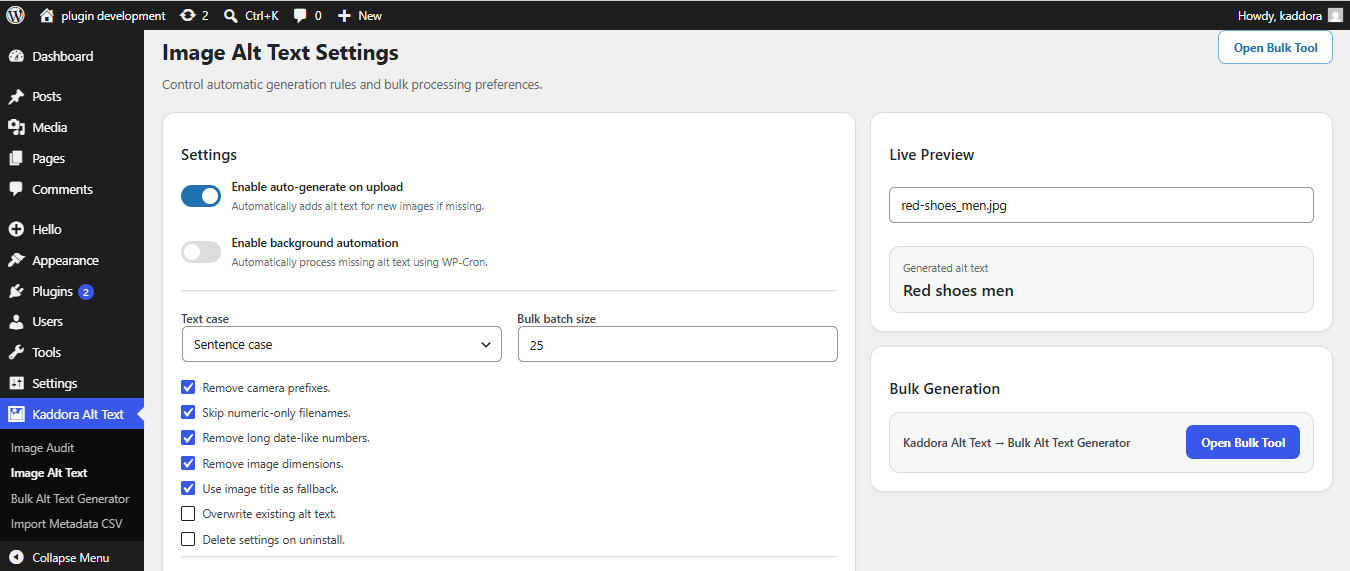Click the Pages icon in sidebar

click(16, 158)
